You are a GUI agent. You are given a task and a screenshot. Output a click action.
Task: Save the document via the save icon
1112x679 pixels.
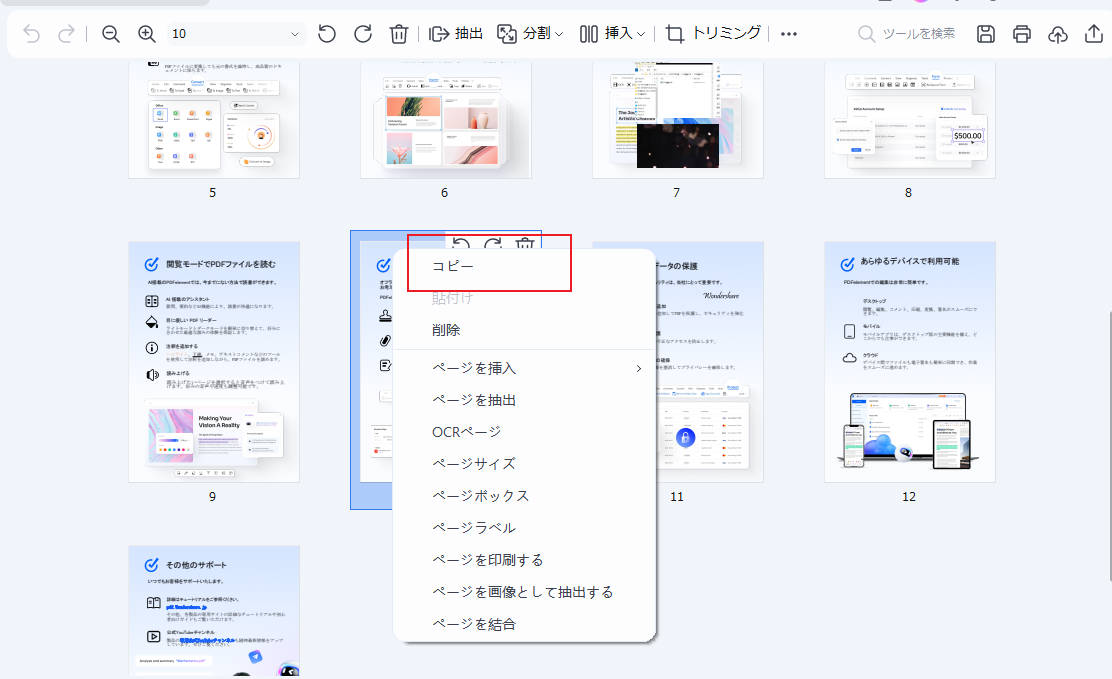pyautogui.click(x=985, y=33)
